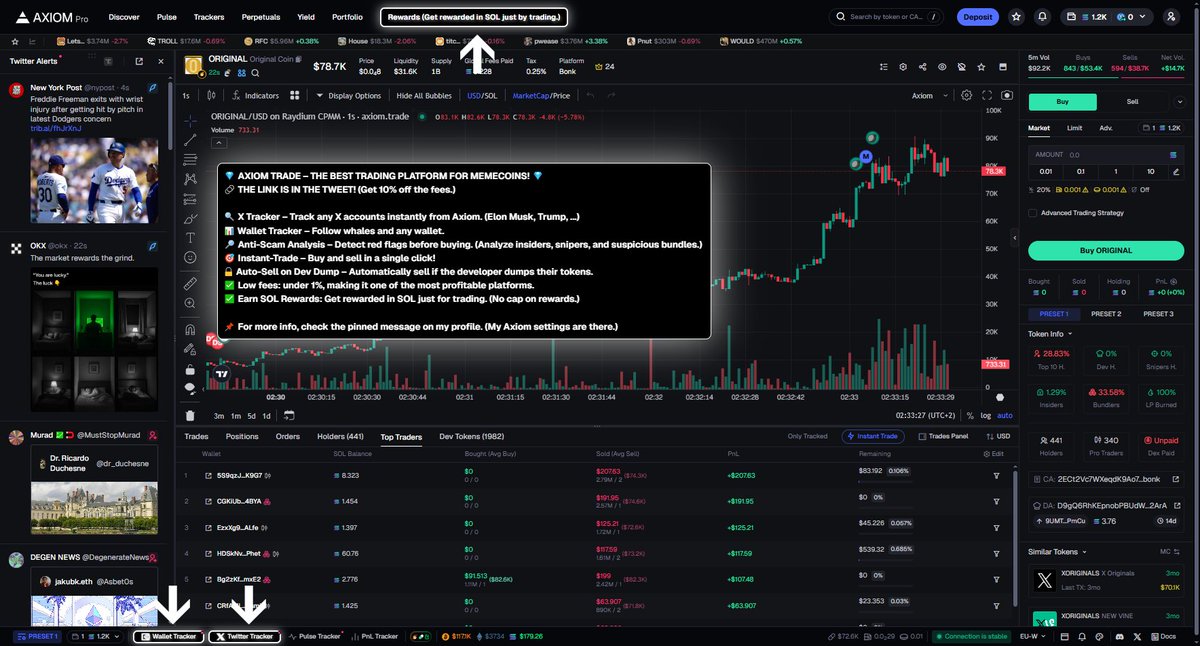Open the notifications bell icon
Viewport: 1200px width, 646px height.
click(x=1043, y=17)
